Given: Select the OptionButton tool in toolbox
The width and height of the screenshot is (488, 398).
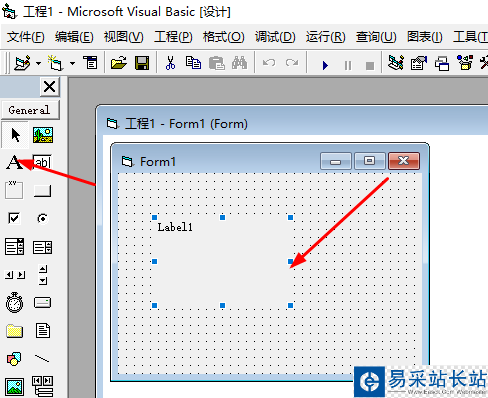Looking at the screenshot, I should pos(43,218).
